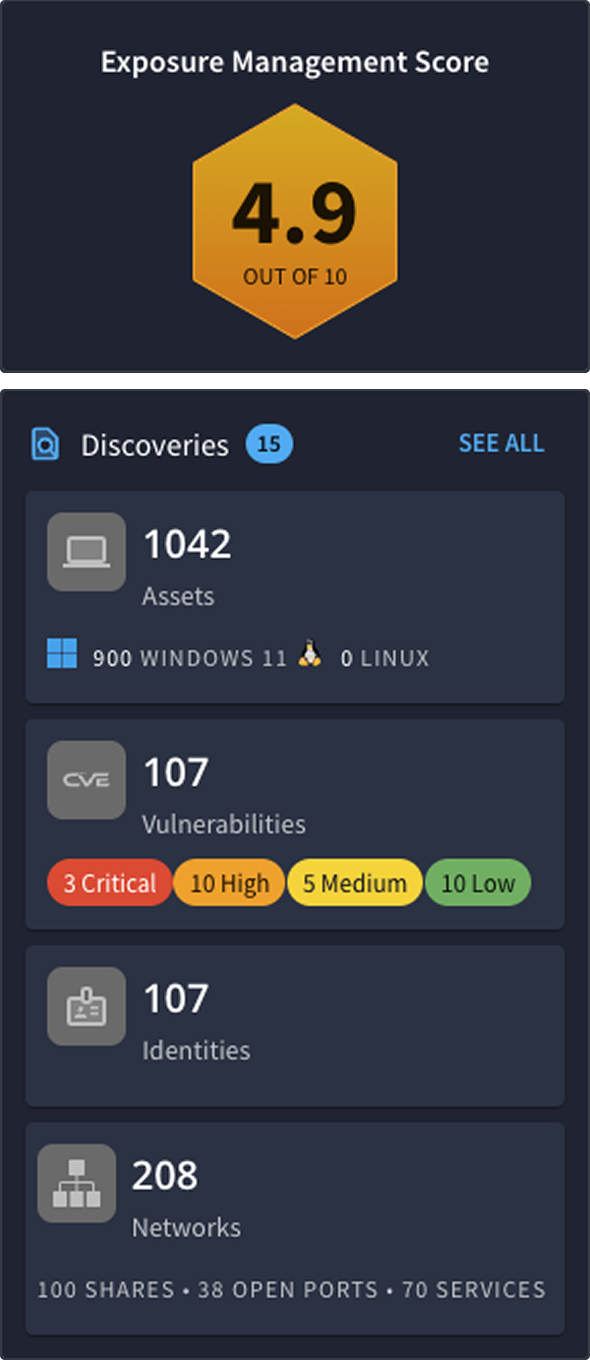Click the 900 Windows 11 label

tap(190, 658)
